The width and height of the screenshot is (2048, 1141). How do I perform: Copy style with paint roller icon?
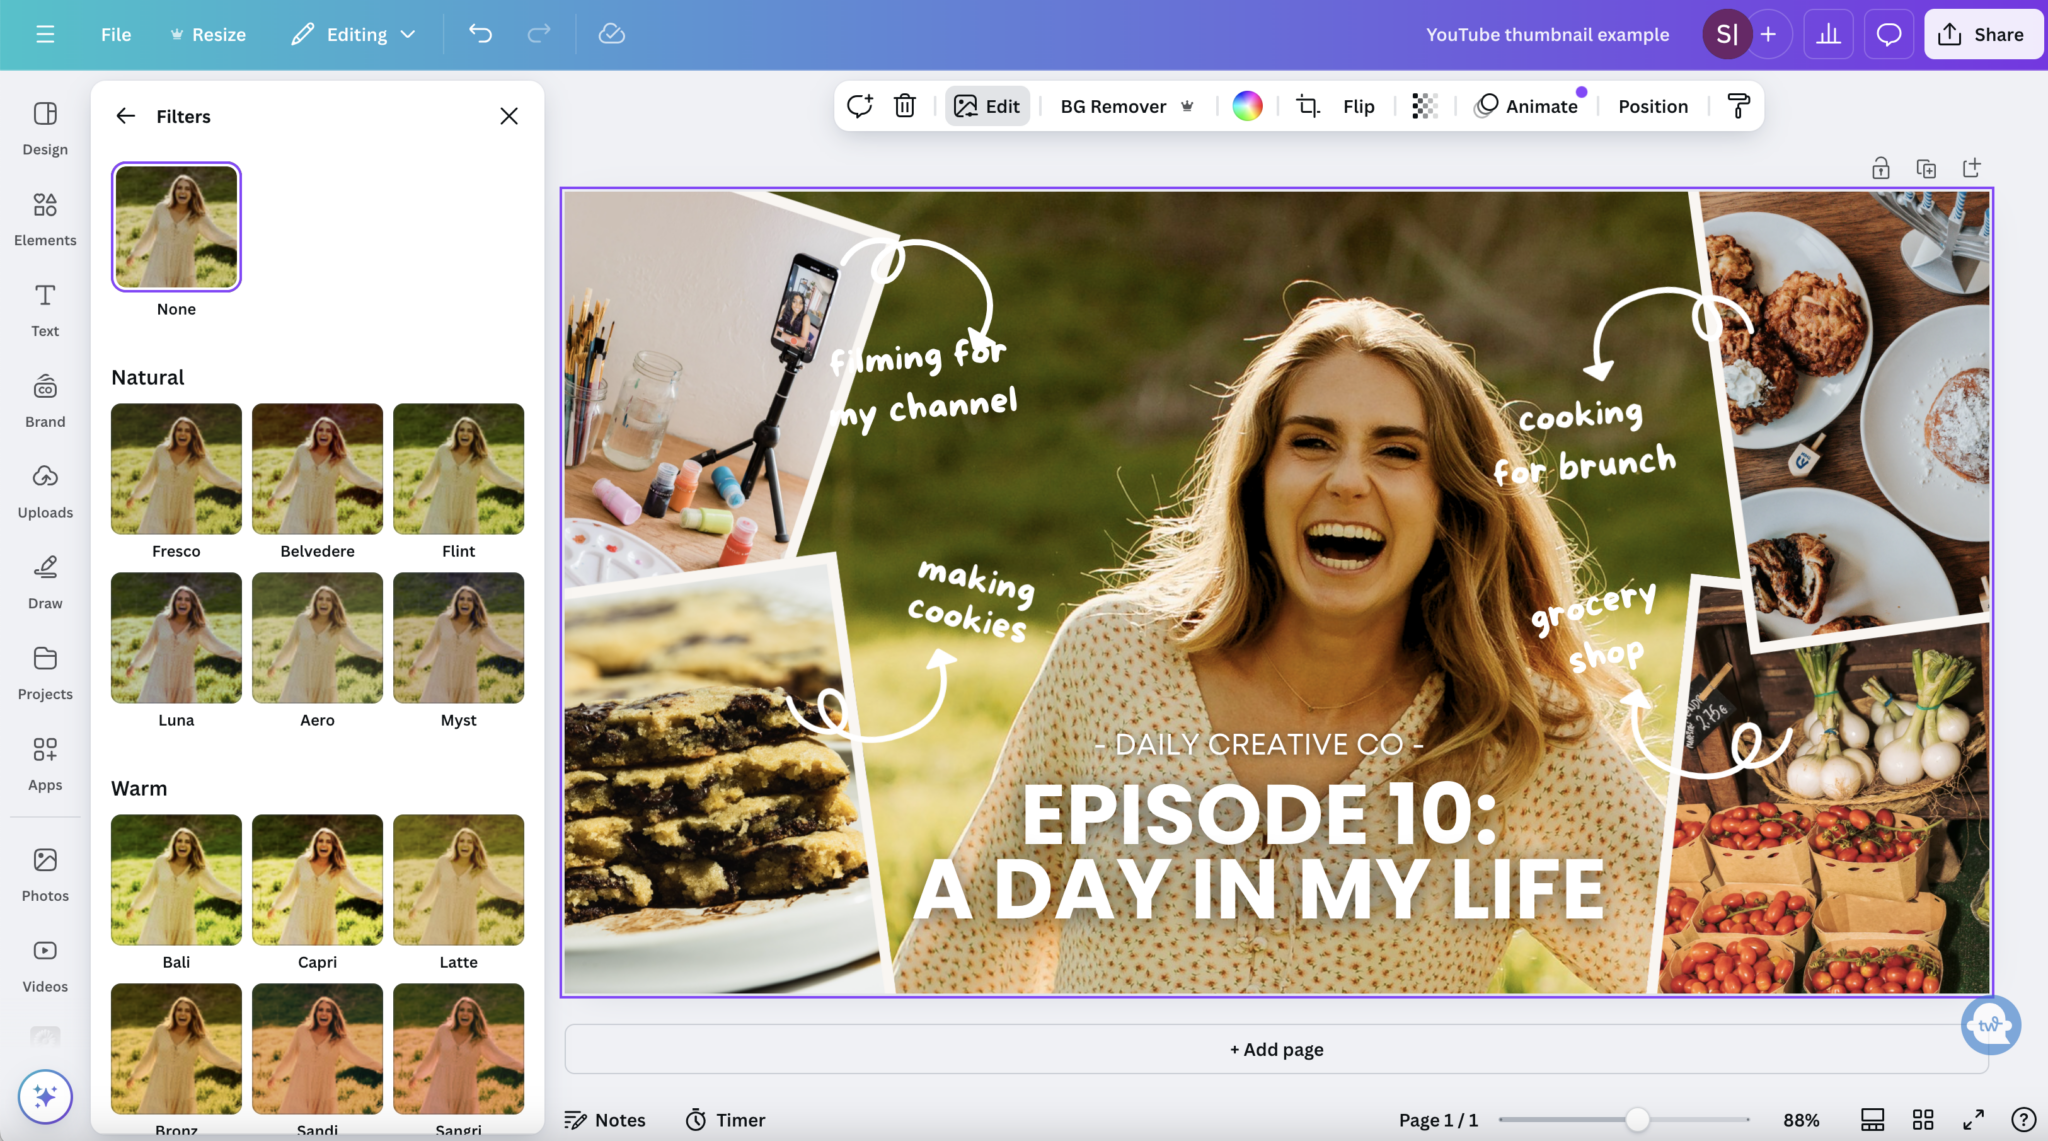point(1739,106)
